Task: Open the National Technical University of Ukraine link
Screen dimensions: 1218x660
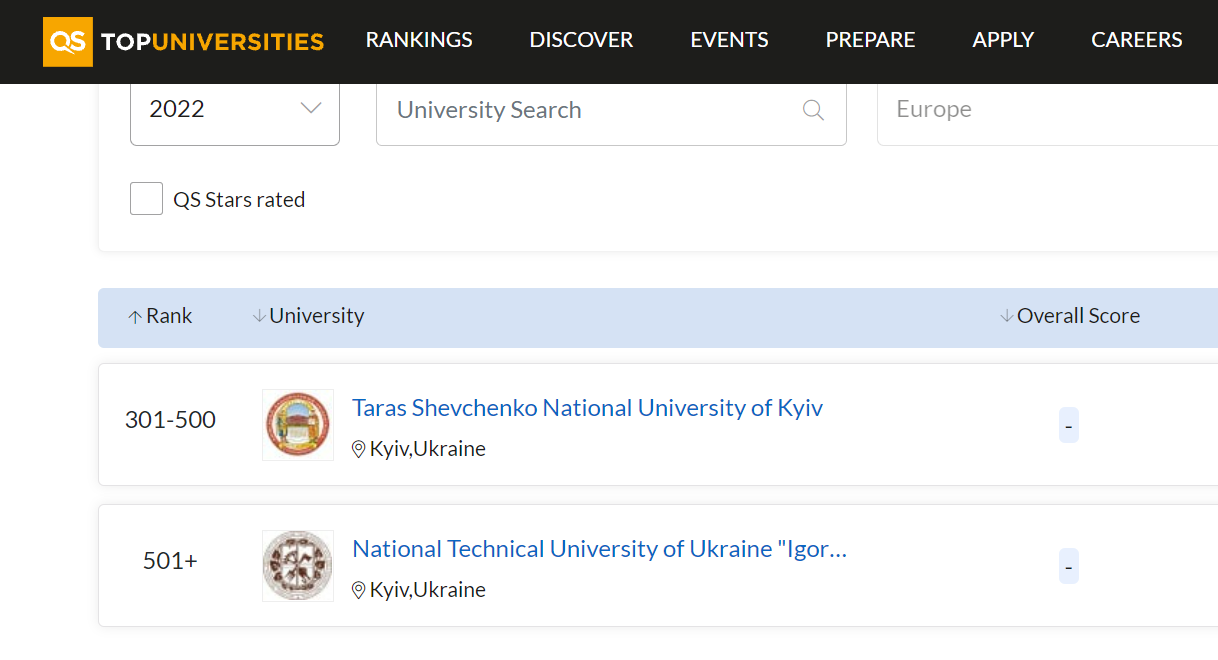Action: [598, 548]
